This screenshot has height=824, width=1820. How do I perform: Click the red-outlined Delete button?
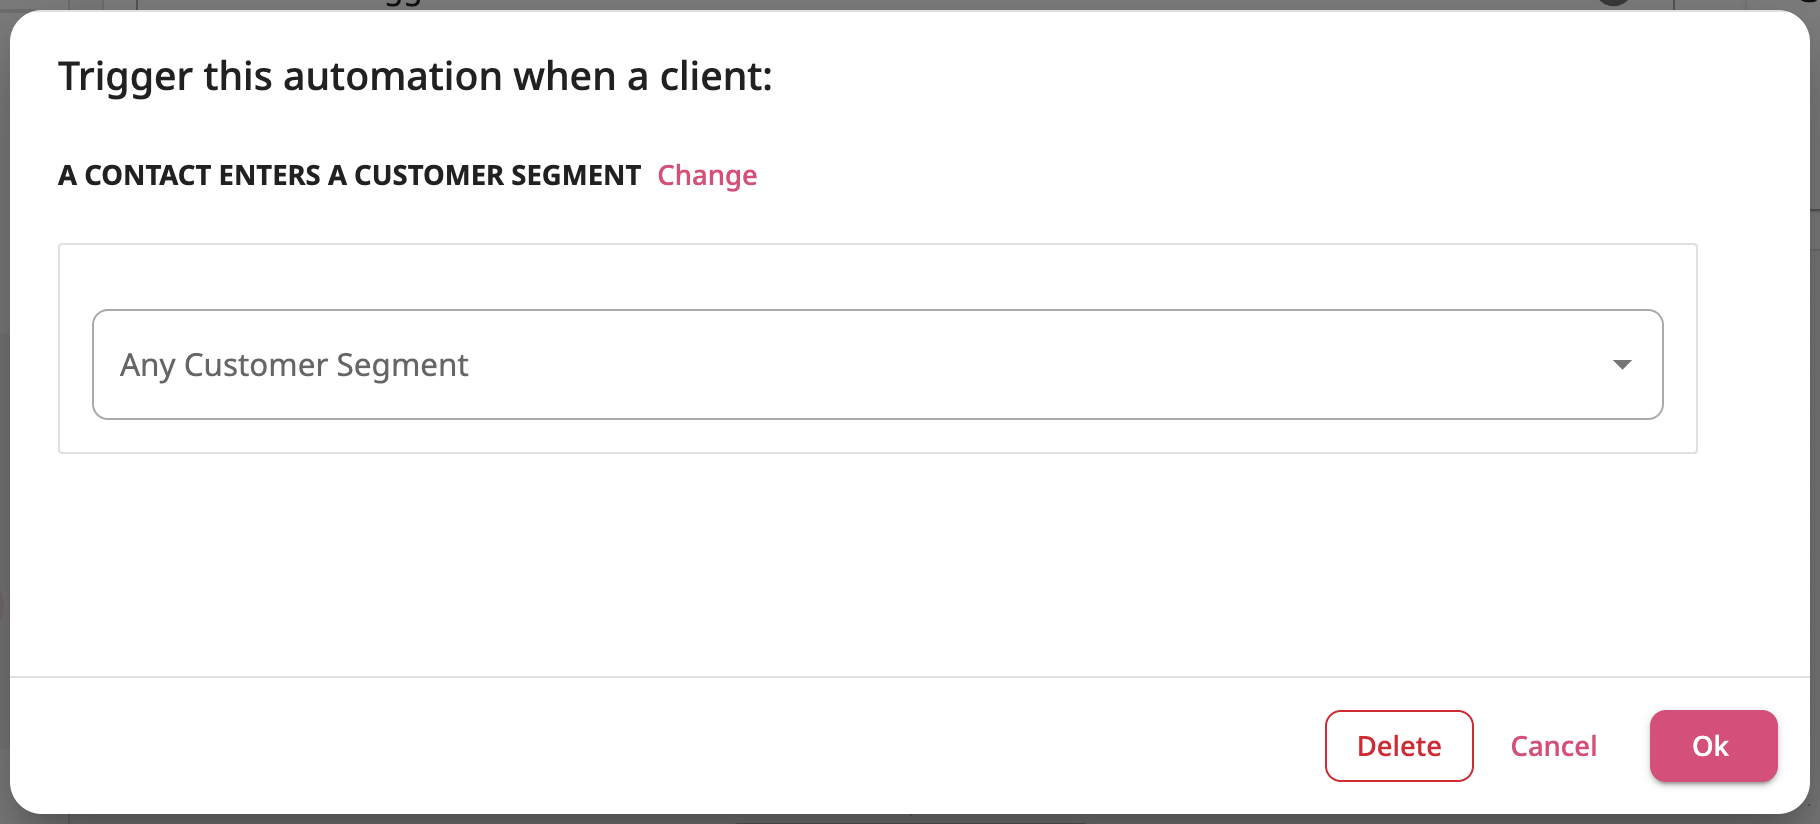(x=1399, y=746)
